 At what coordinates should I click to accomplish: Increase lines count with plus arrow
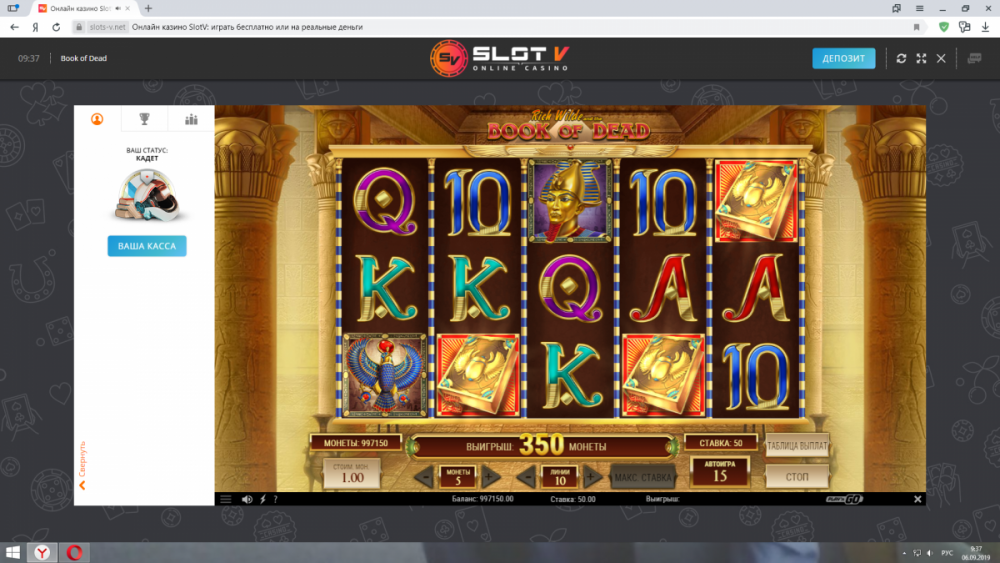coord(591,476)
